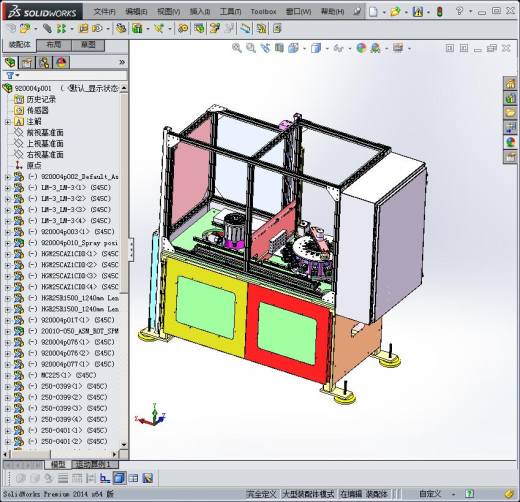Click the Help question mark icon
Screen dimensions: 520x502
pyautogui.click(x=460, y=11)
